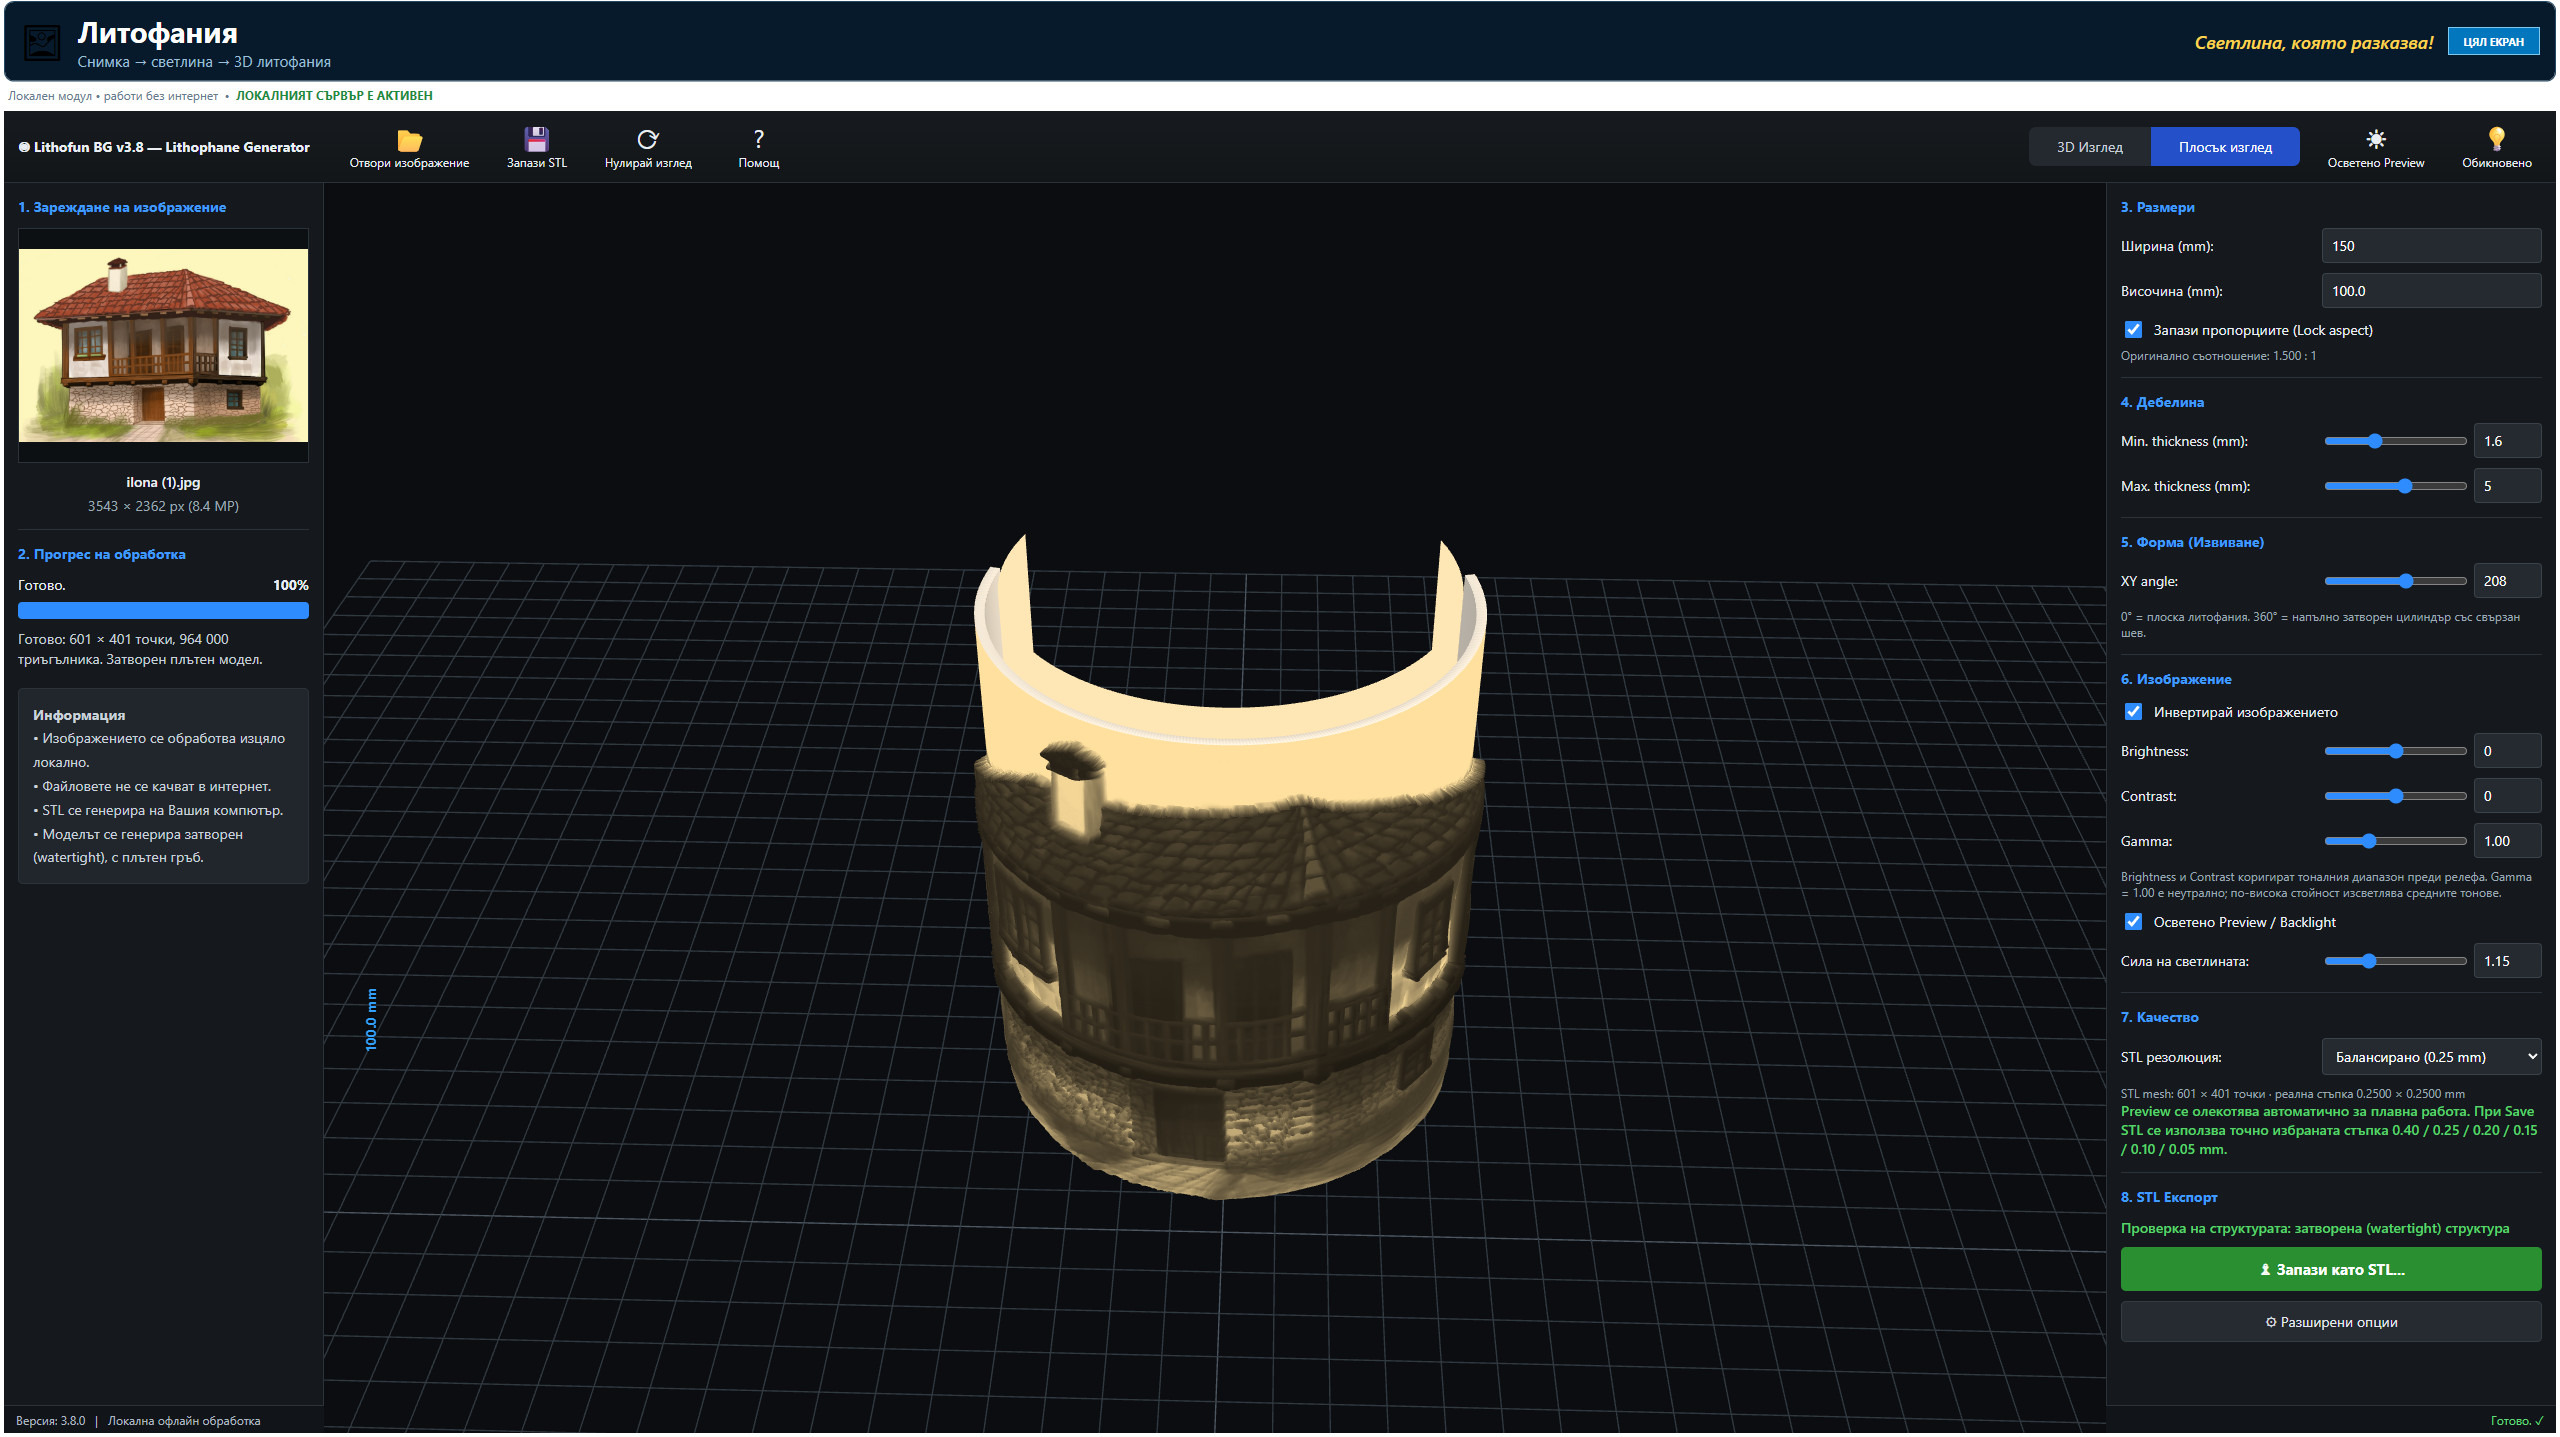
Task: Click file name ilona (1).jpg
Action: (x=163, y=482)
